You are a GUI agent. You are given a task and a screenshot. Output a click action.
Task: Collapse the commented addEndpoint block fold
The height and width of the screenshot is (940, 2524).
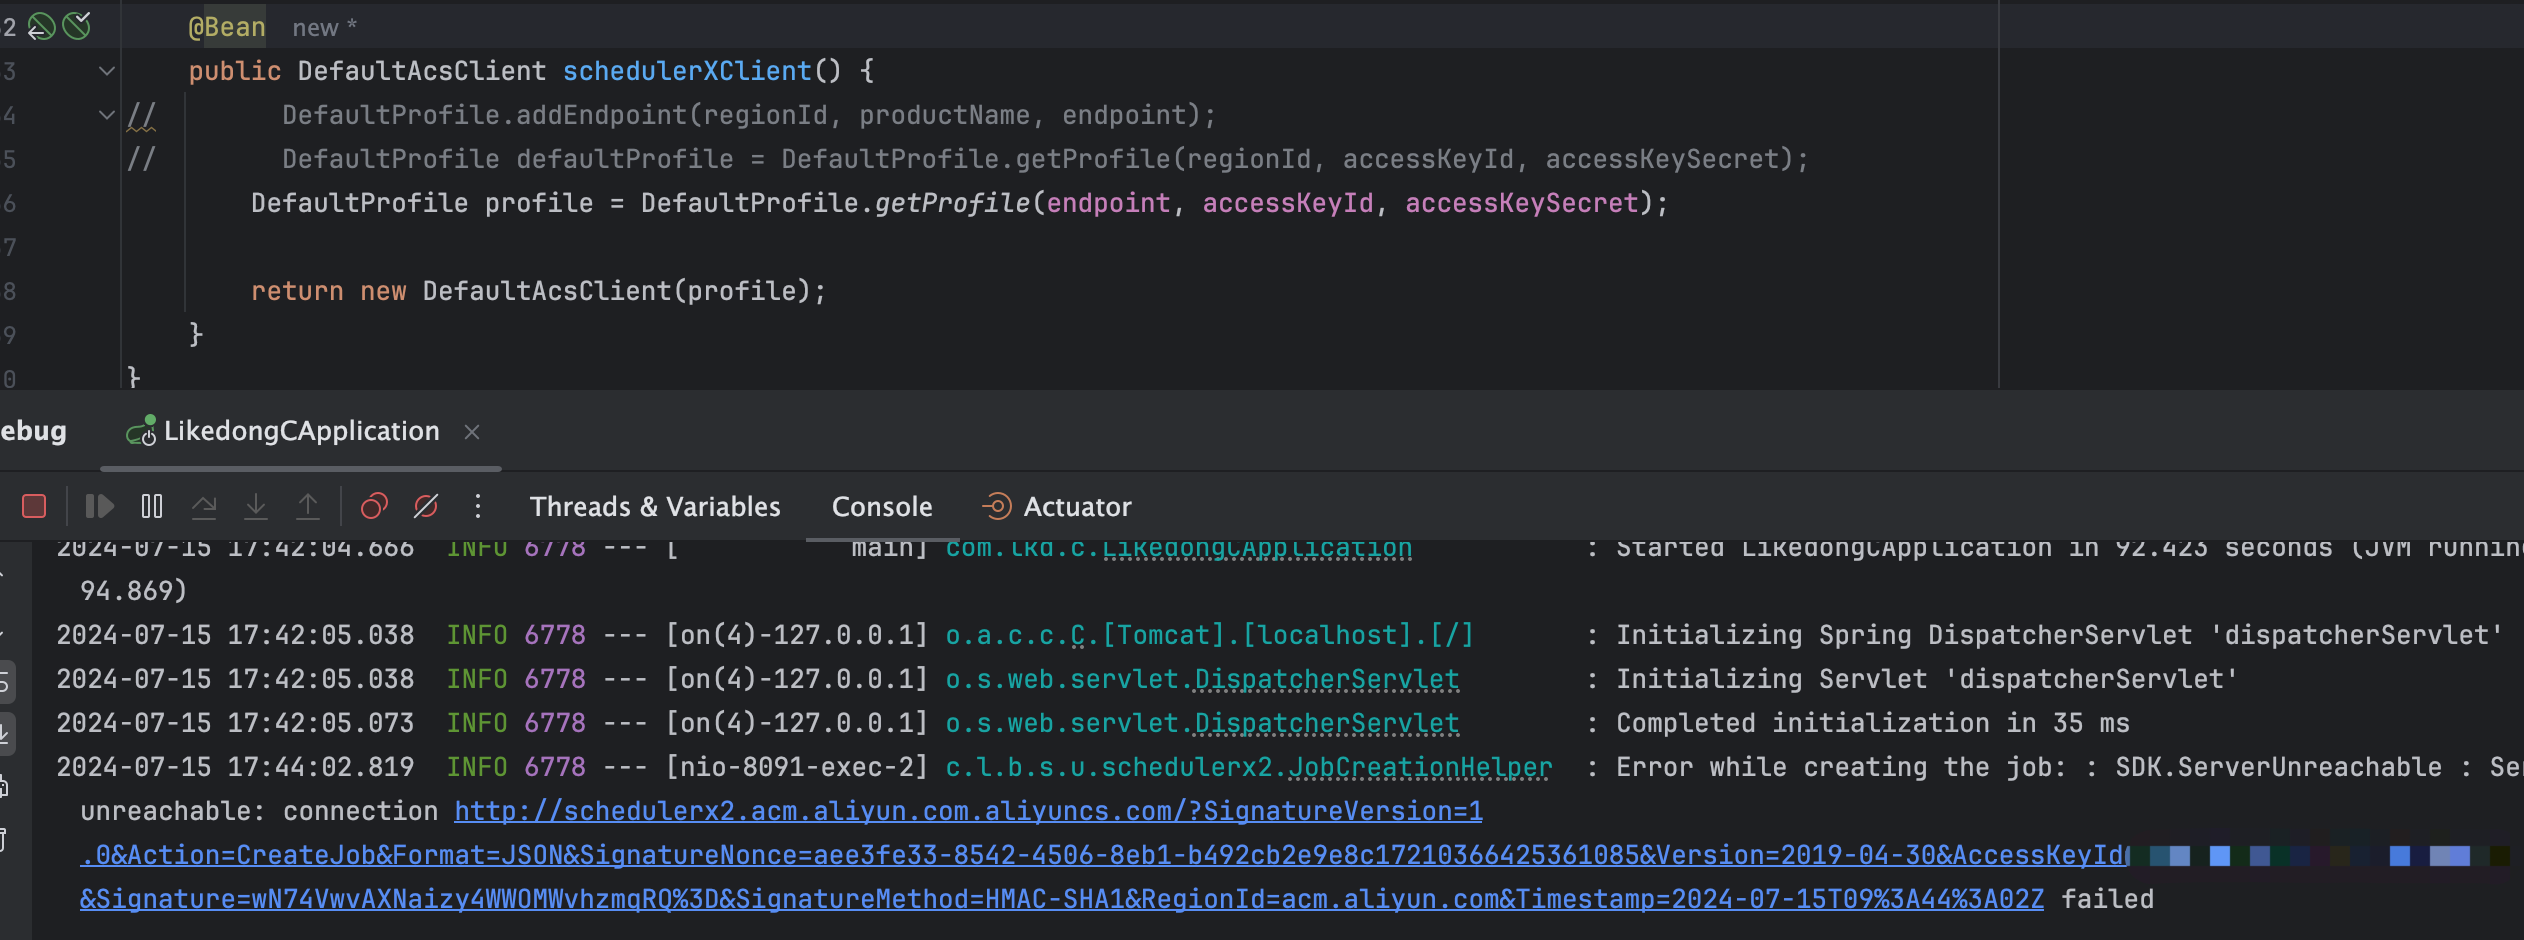107,115
